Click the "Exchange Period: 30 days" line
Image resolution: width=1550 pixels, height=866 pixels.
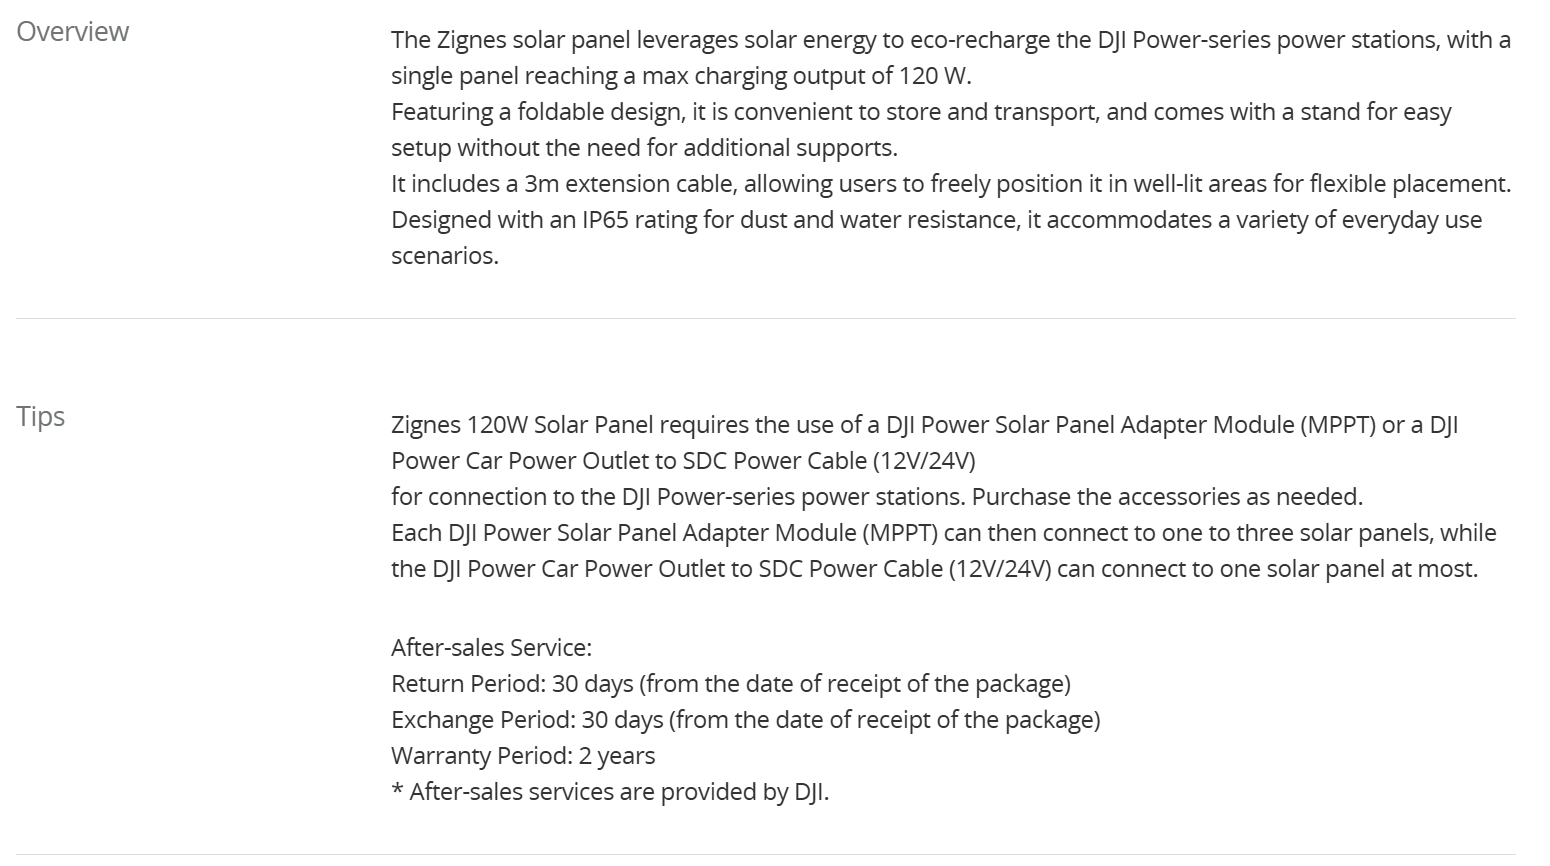point(745,720)
